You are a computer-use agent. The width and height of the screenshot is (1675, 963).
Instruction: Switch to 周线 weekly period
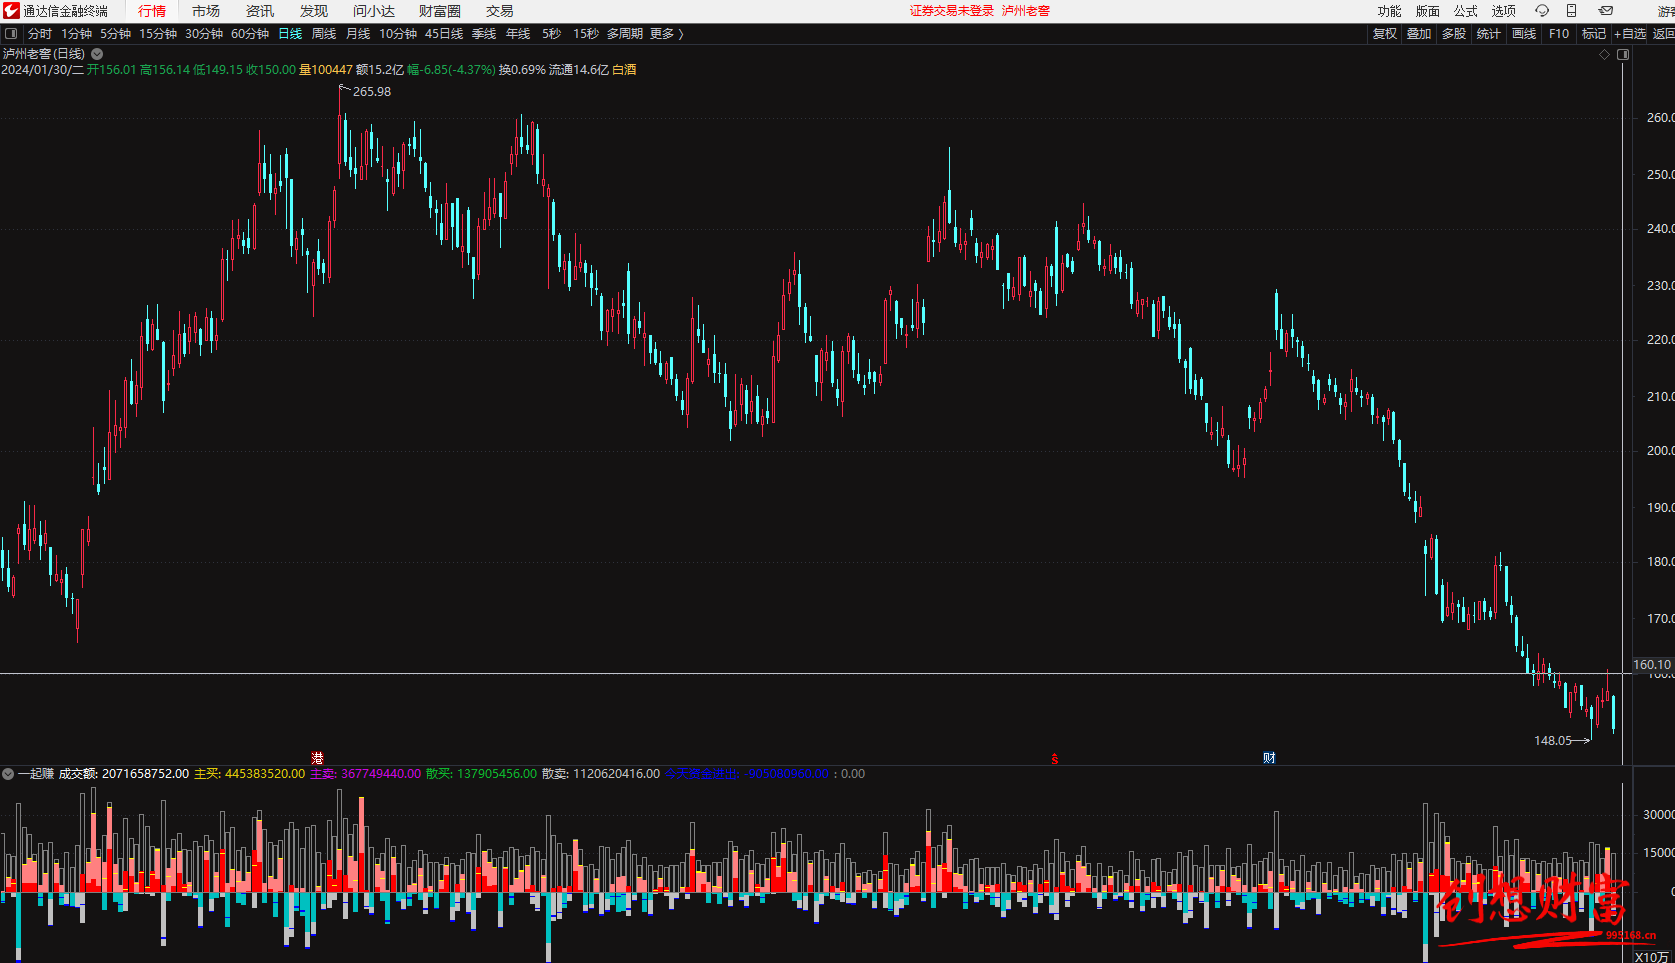tap(324, 34)
